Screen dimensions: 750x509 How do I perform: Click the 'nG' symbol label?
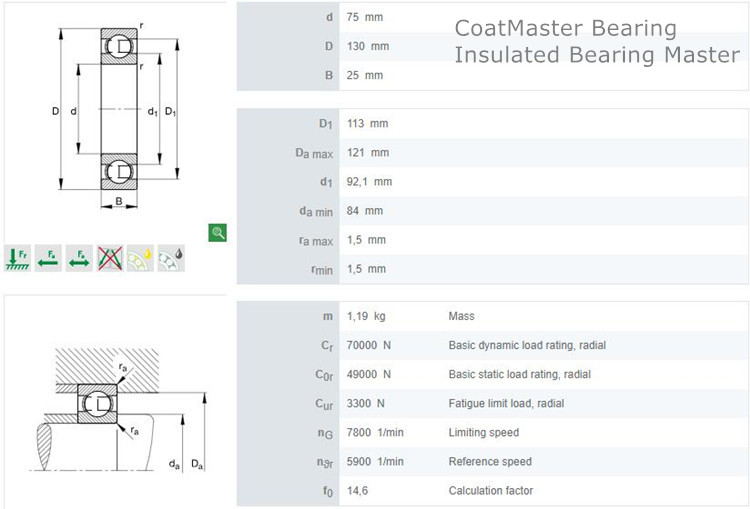325,433
